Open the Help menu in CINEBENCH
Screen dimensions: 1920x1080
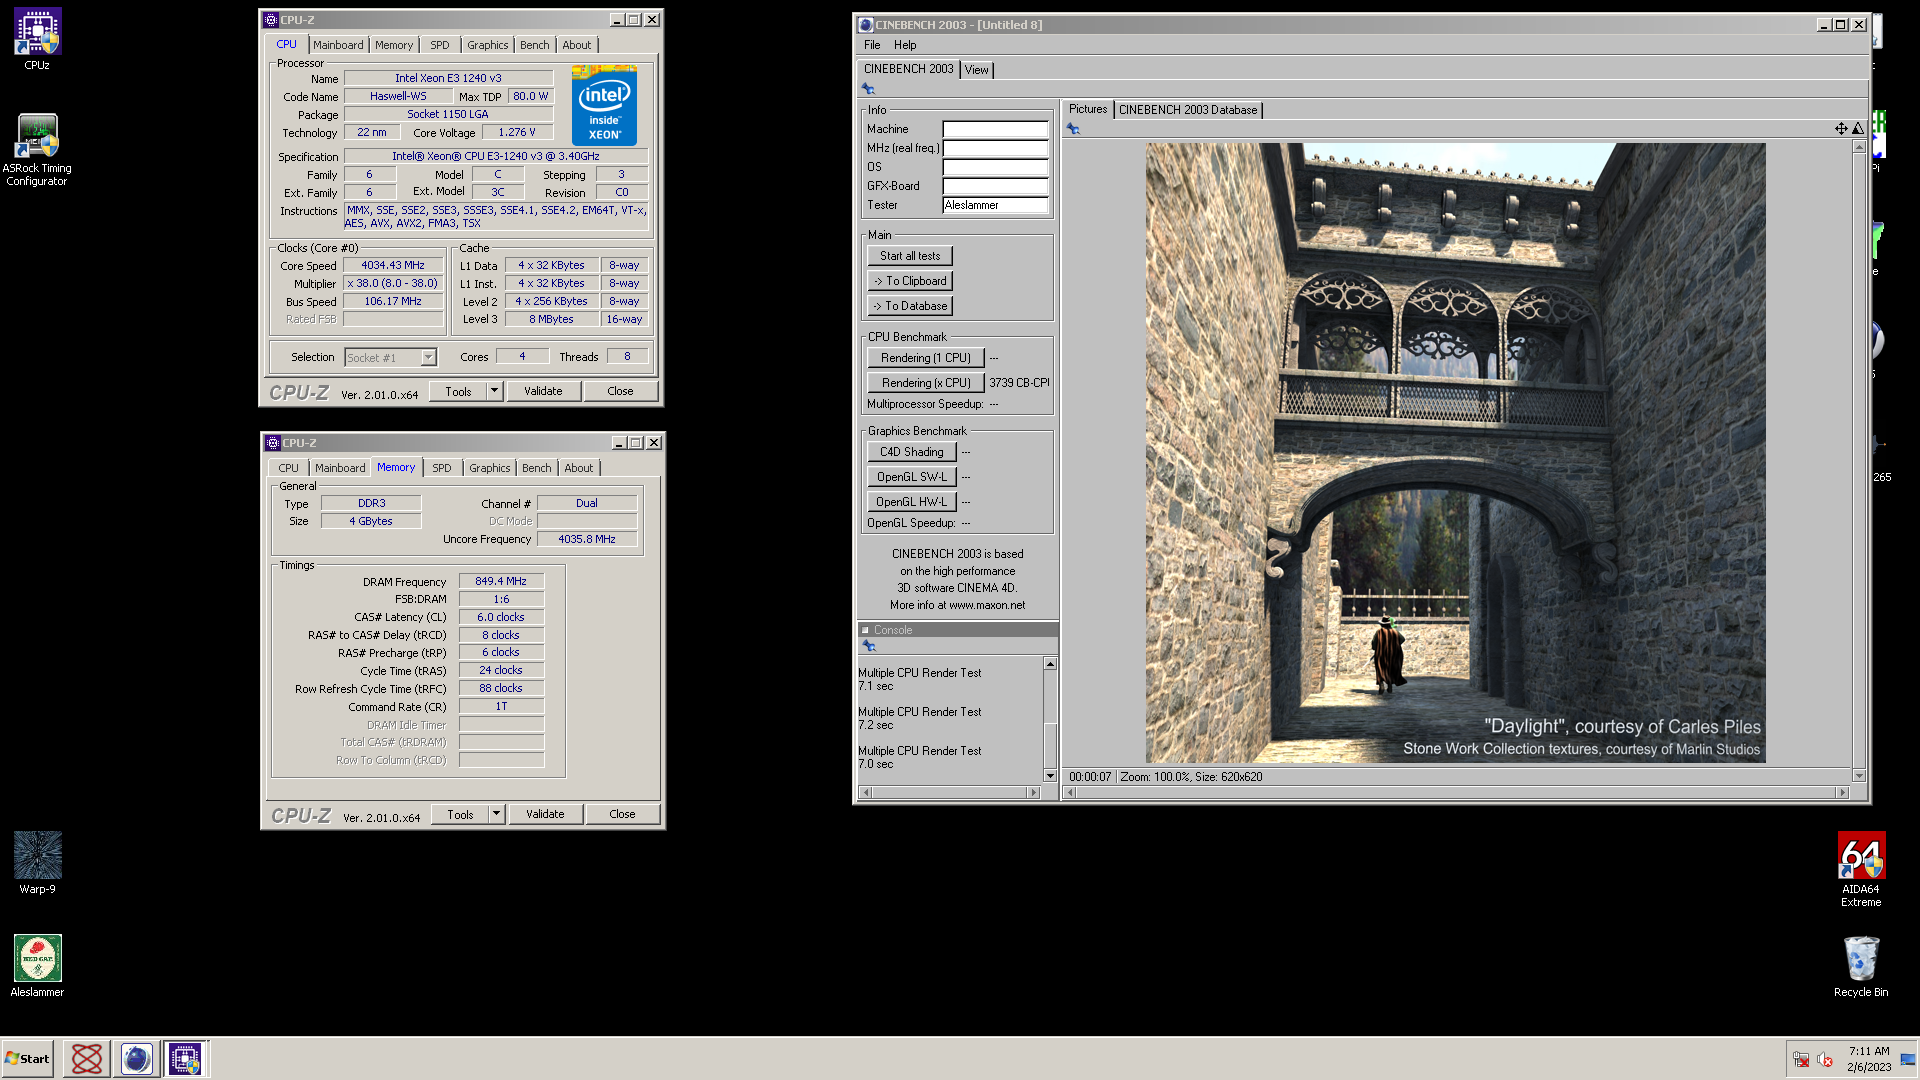pos(905,45)
